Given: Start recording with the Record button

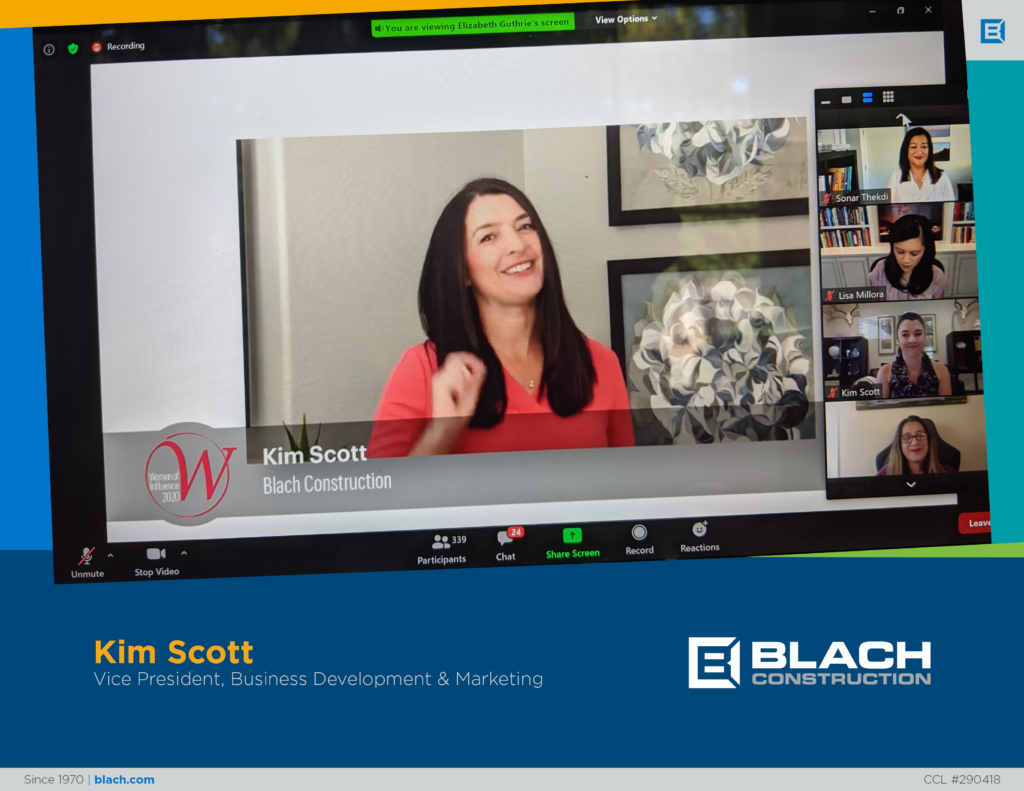Looking at the screenshot, I should pos(639,540).
